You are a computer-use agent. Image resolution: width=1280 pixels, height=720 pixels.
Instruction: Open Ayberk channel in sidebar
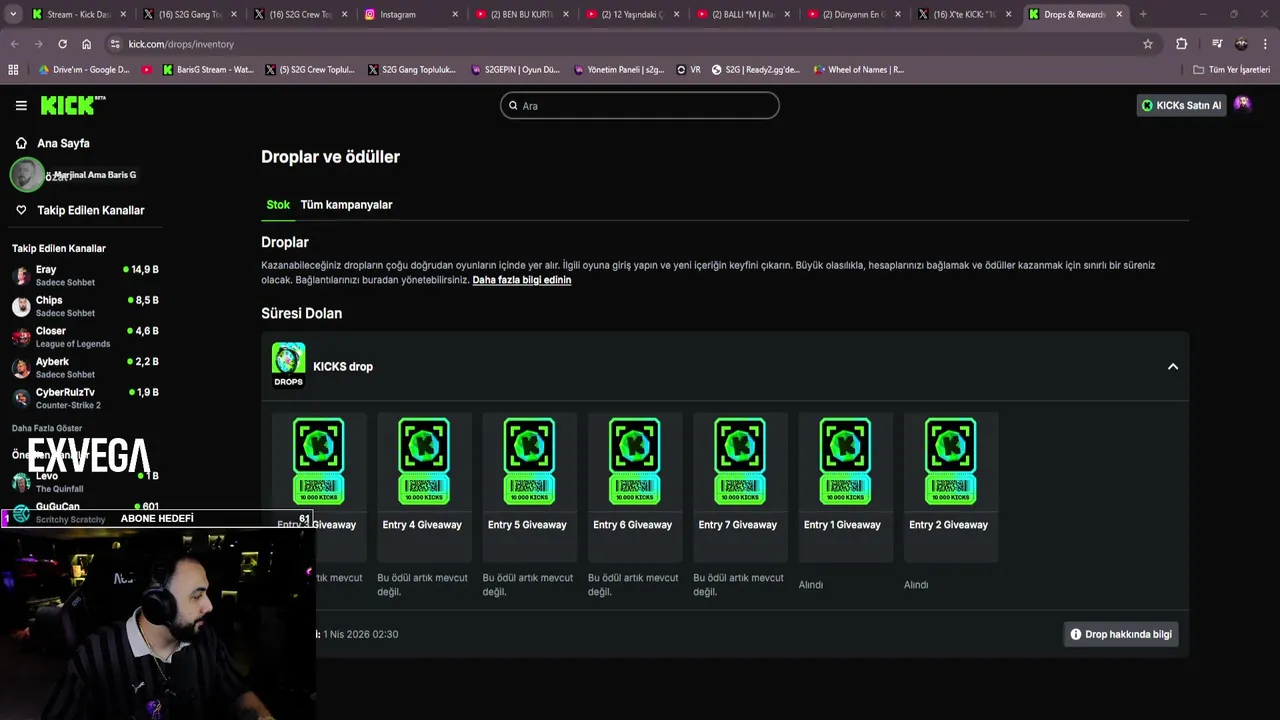85,367
